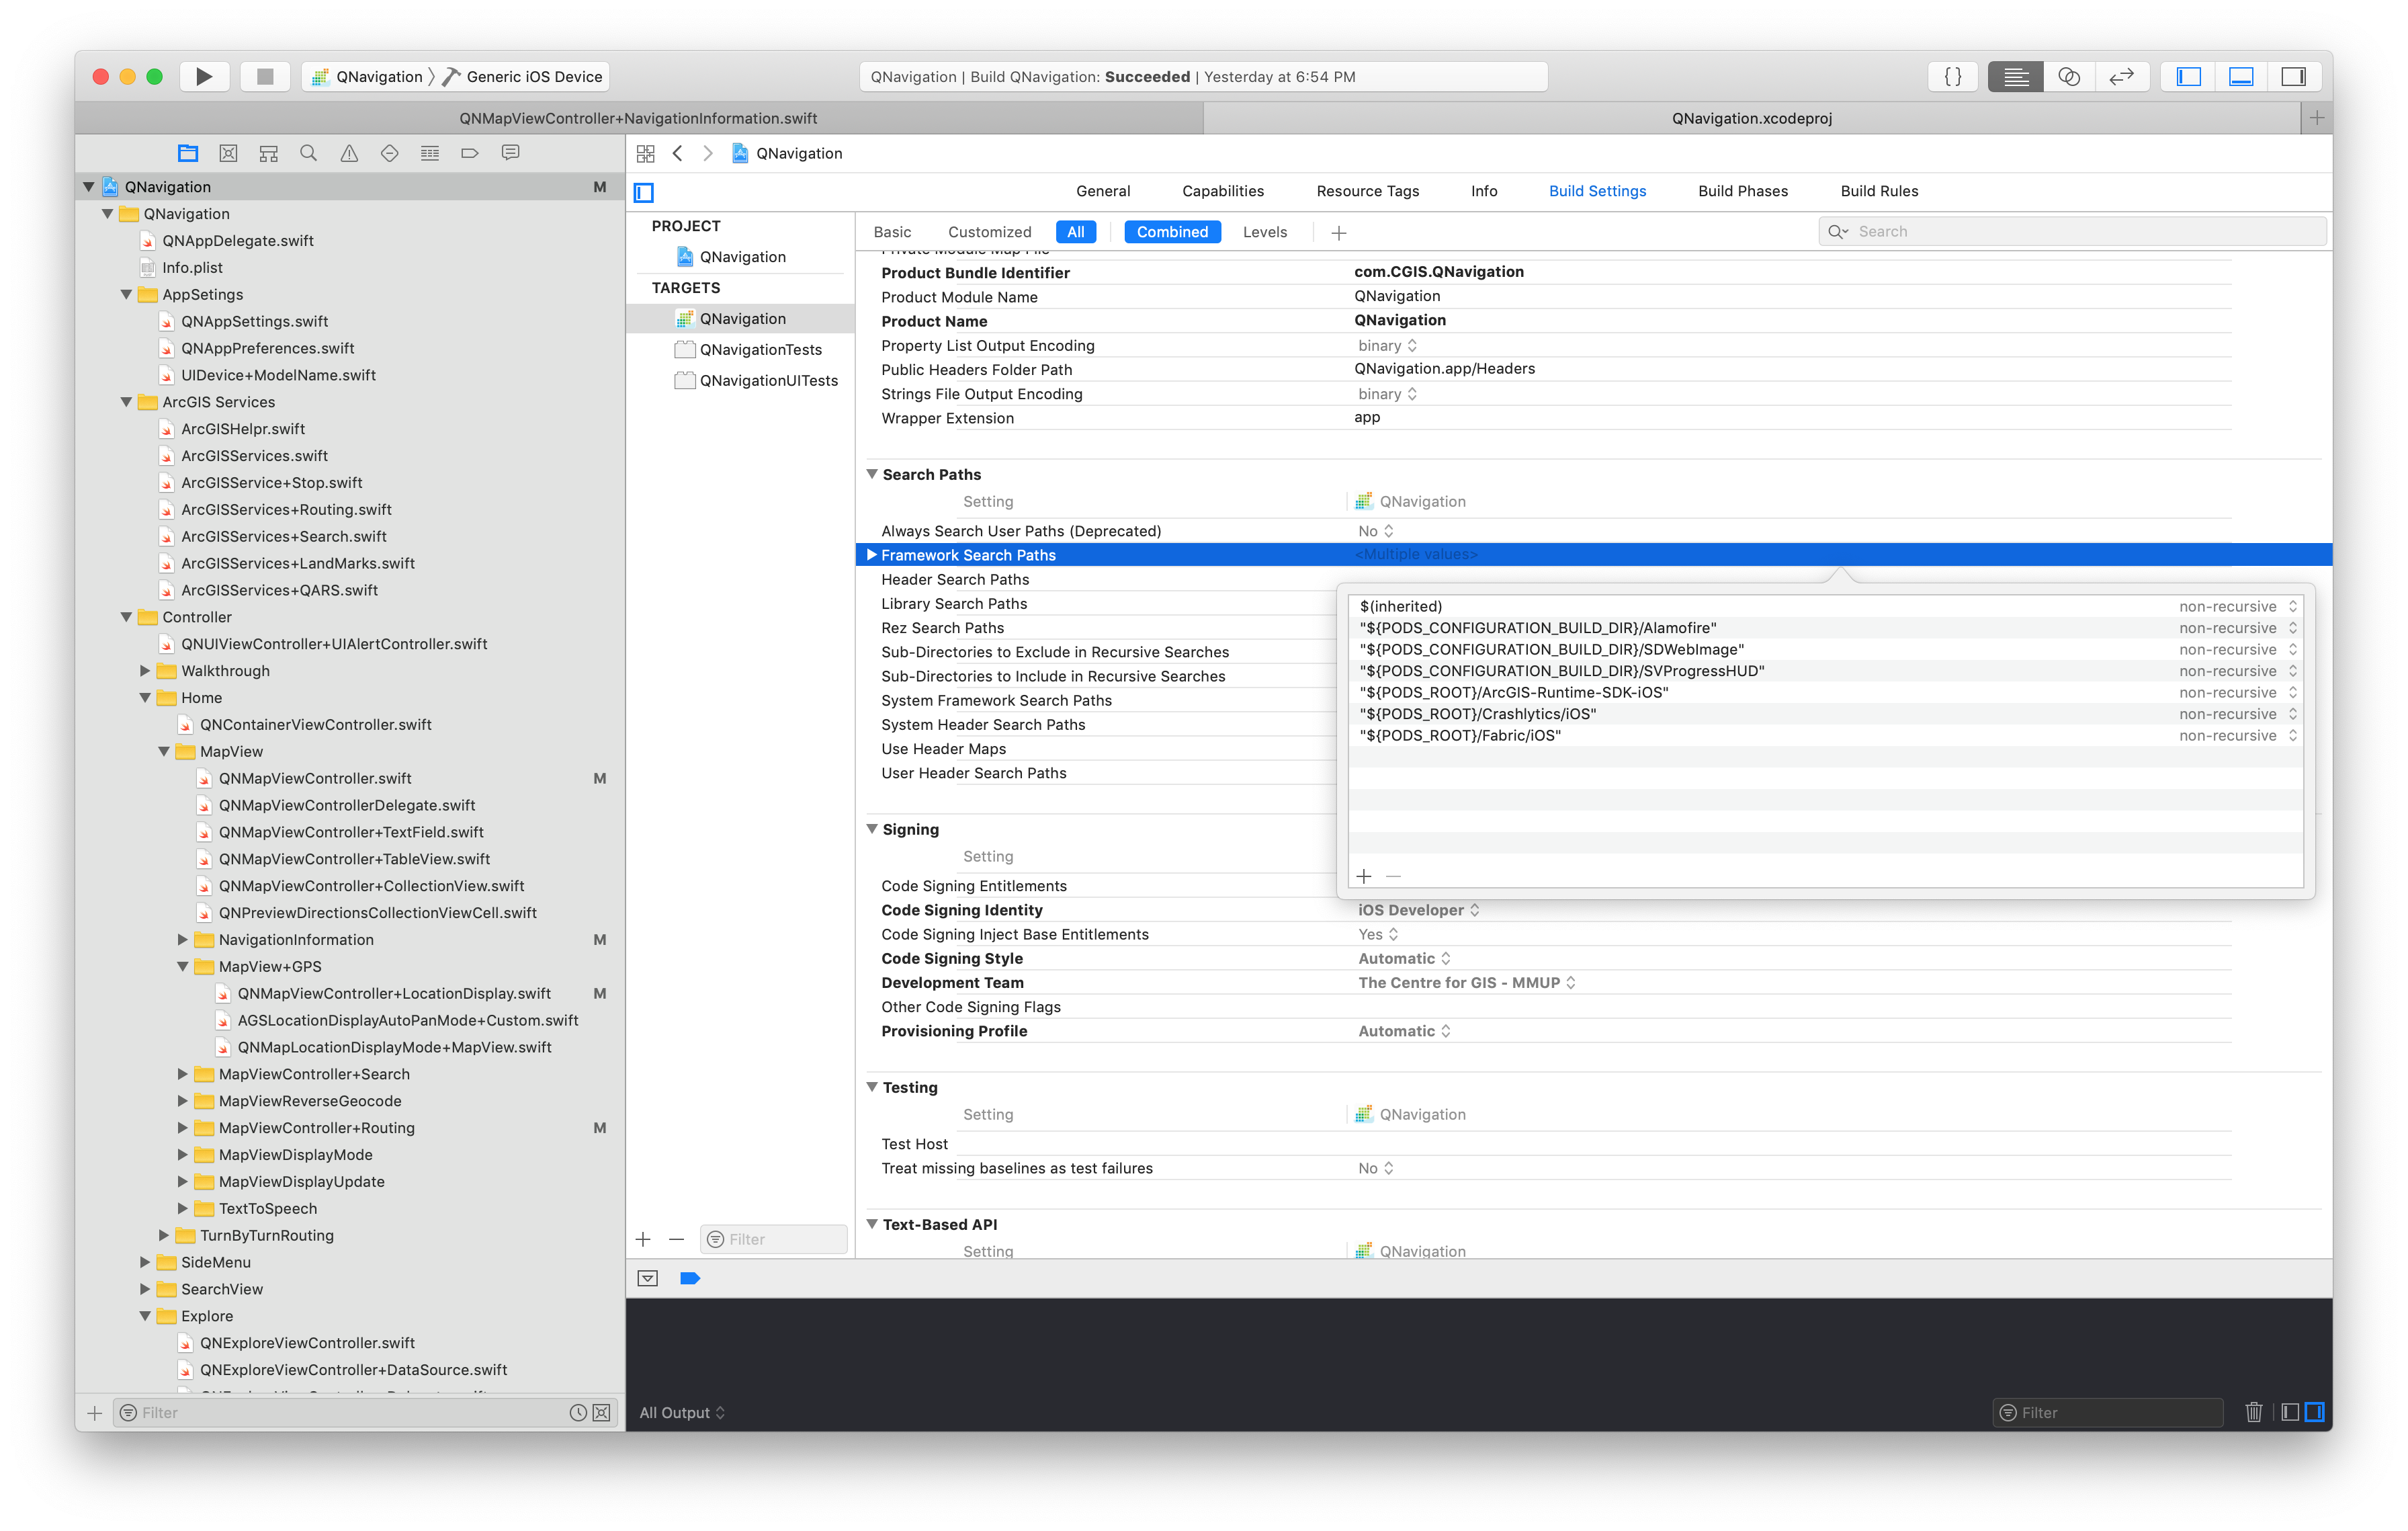The image size is (2408, 1531).
Task: Switch to the assistant editor icon
Action: (x=2069, y=76)
